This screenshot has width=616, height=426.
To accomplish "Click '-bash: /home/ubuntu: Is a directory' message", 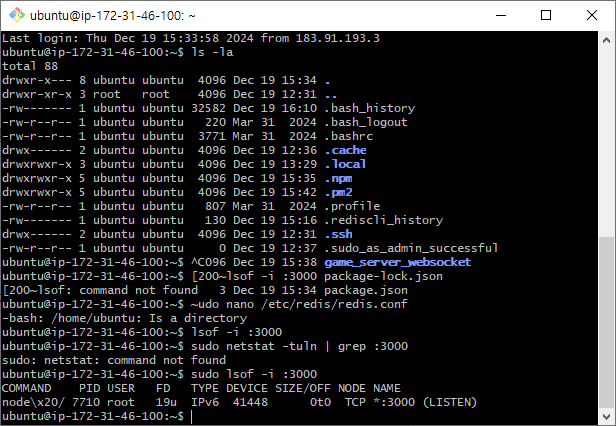I will coord(125,318).
